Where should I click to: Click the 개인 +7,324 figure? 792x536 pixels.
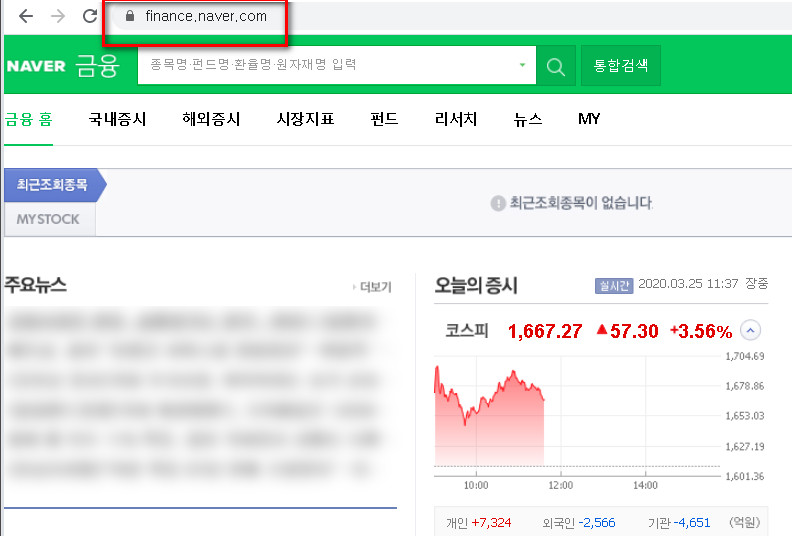tap(478, 523)
